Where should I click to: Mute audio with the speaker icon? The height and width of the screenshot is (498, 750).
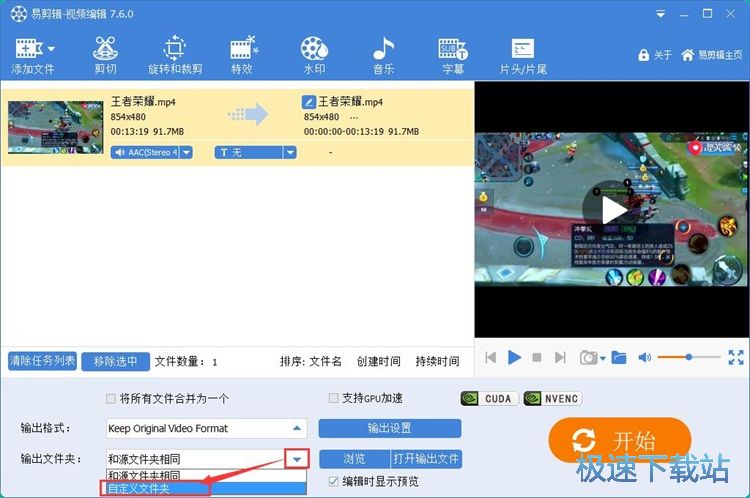pos(645,357)
